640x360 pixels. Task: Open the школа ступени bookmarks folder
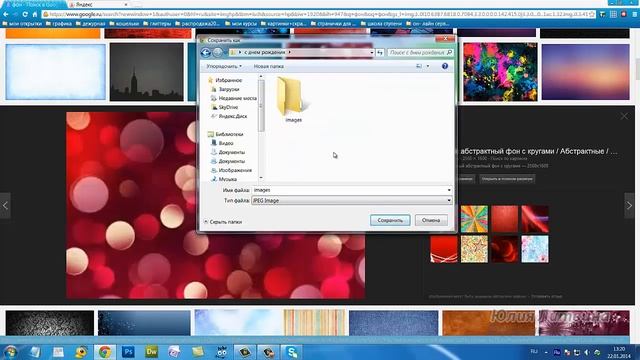pyautogui.click(x=382, y=24)
